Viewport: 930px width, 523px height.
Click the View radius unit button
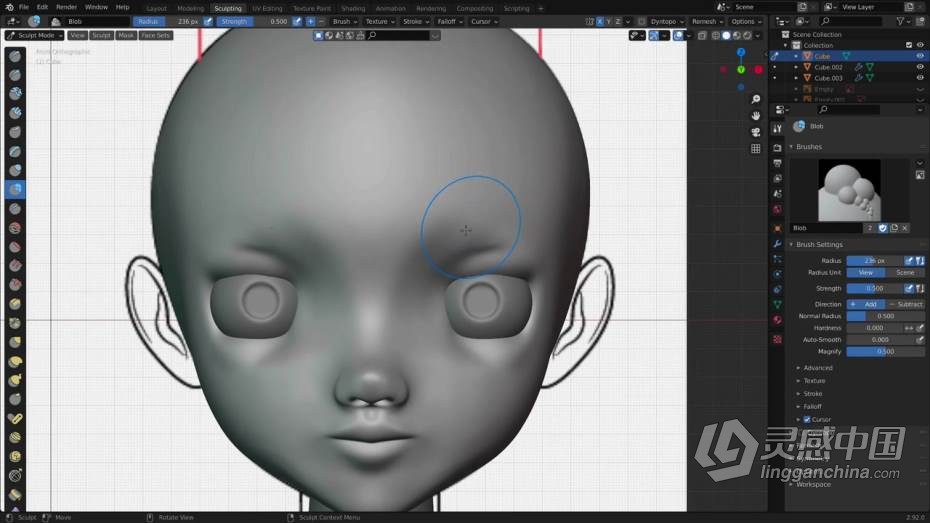pyautogui.click(x=865, y=273)
